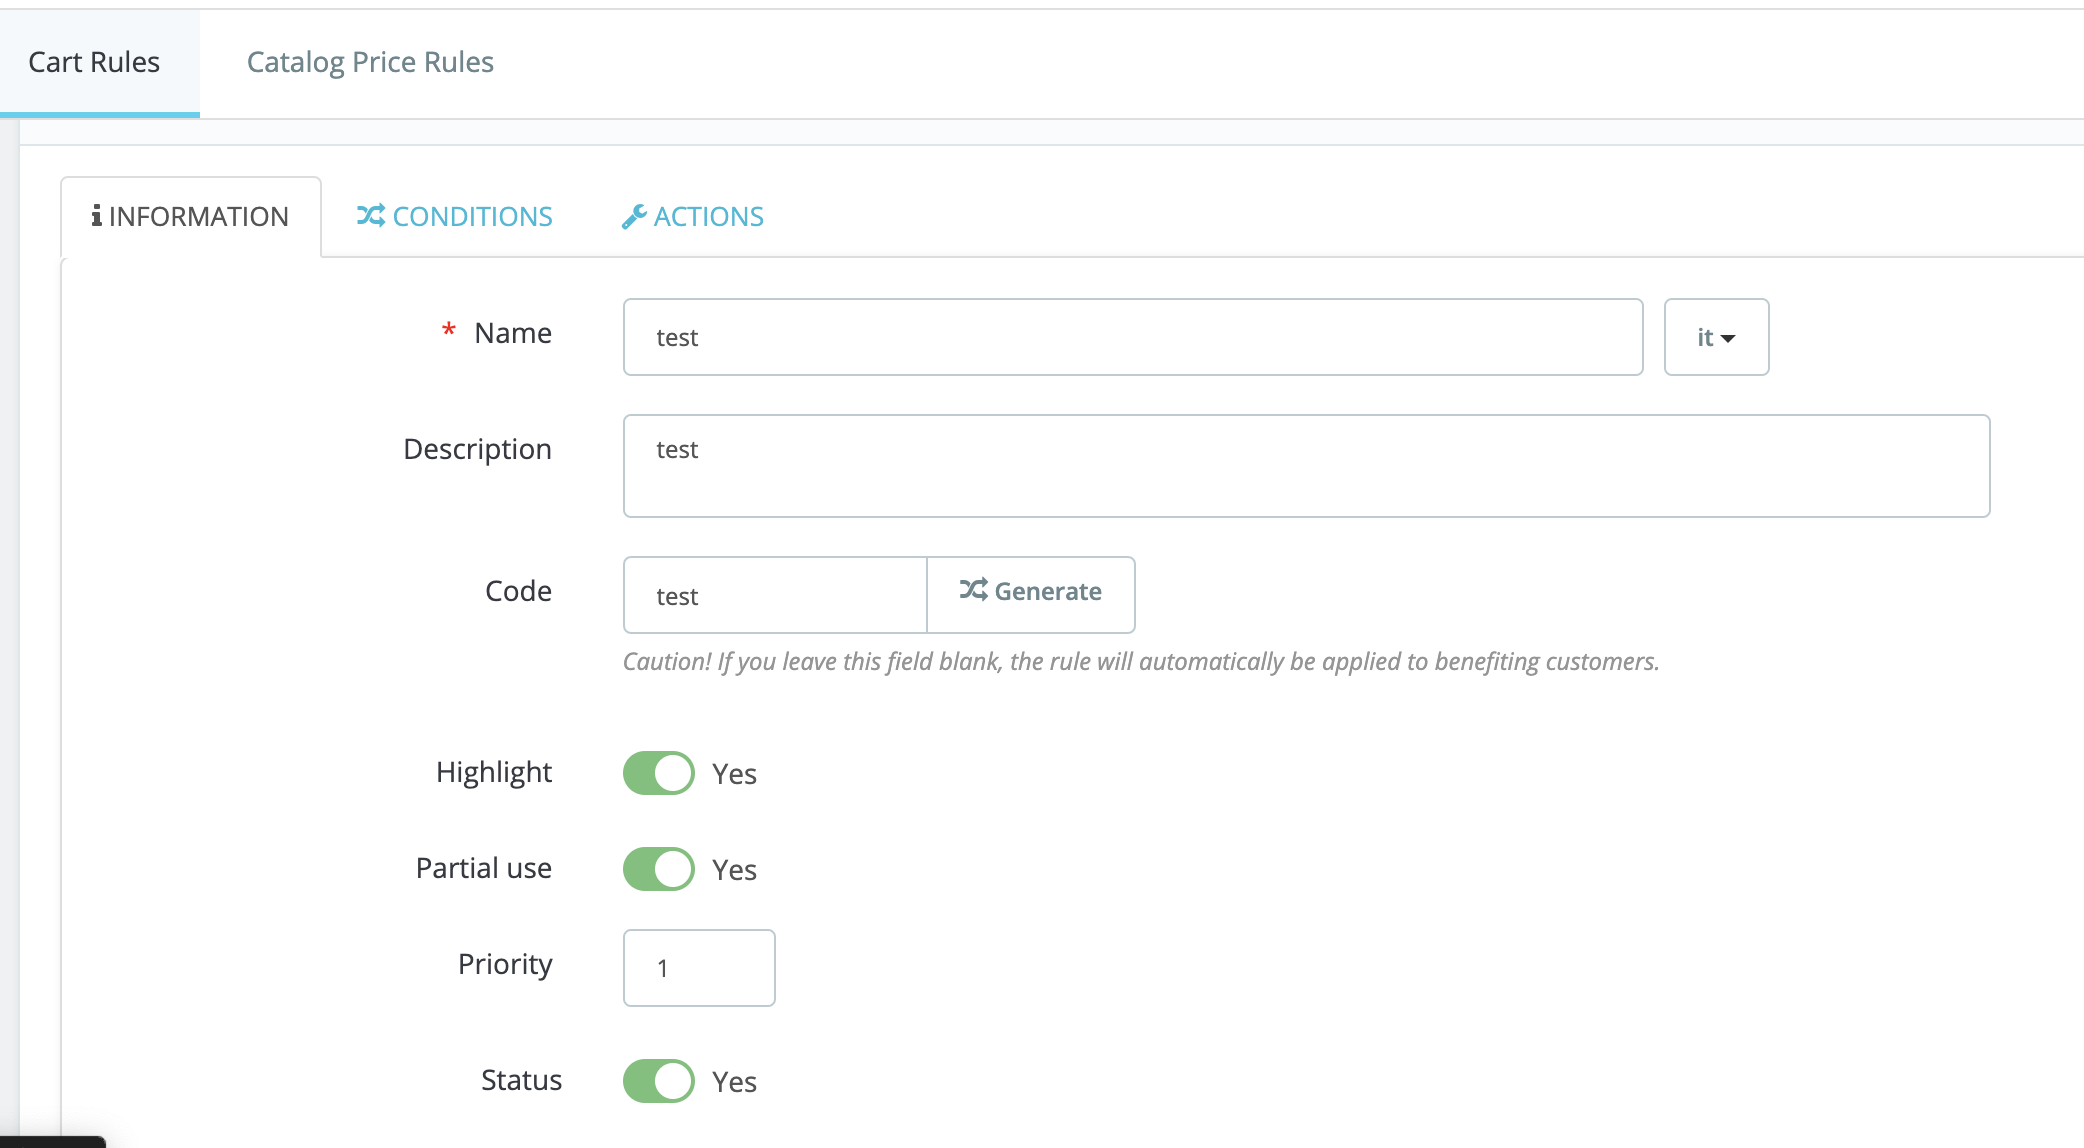Switch to the Catalog Price Rules tab
2084x1148 pixels.
(x=370, y=61)
